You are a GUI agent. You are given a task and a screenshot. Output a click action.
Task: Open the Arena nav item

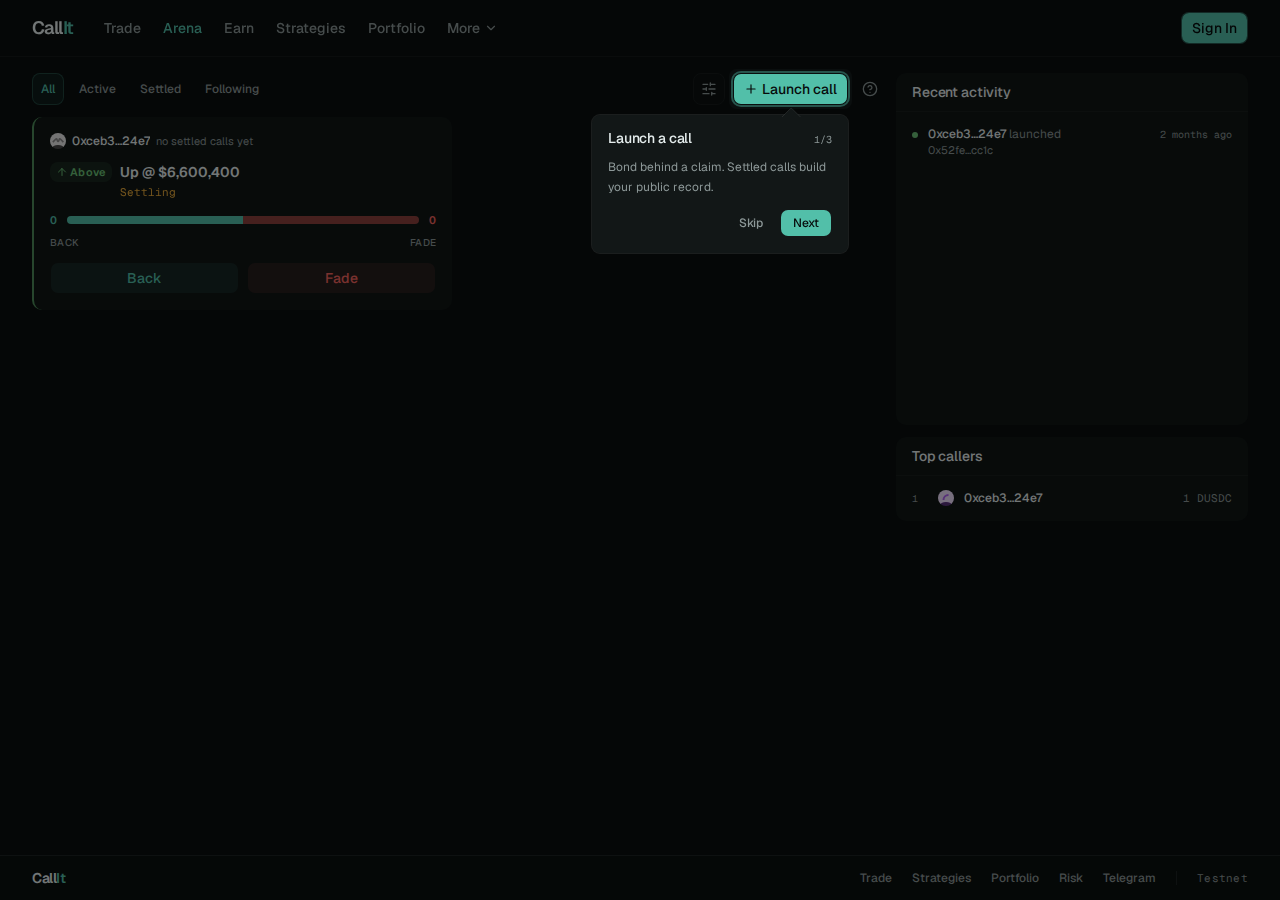click(182, 28)
